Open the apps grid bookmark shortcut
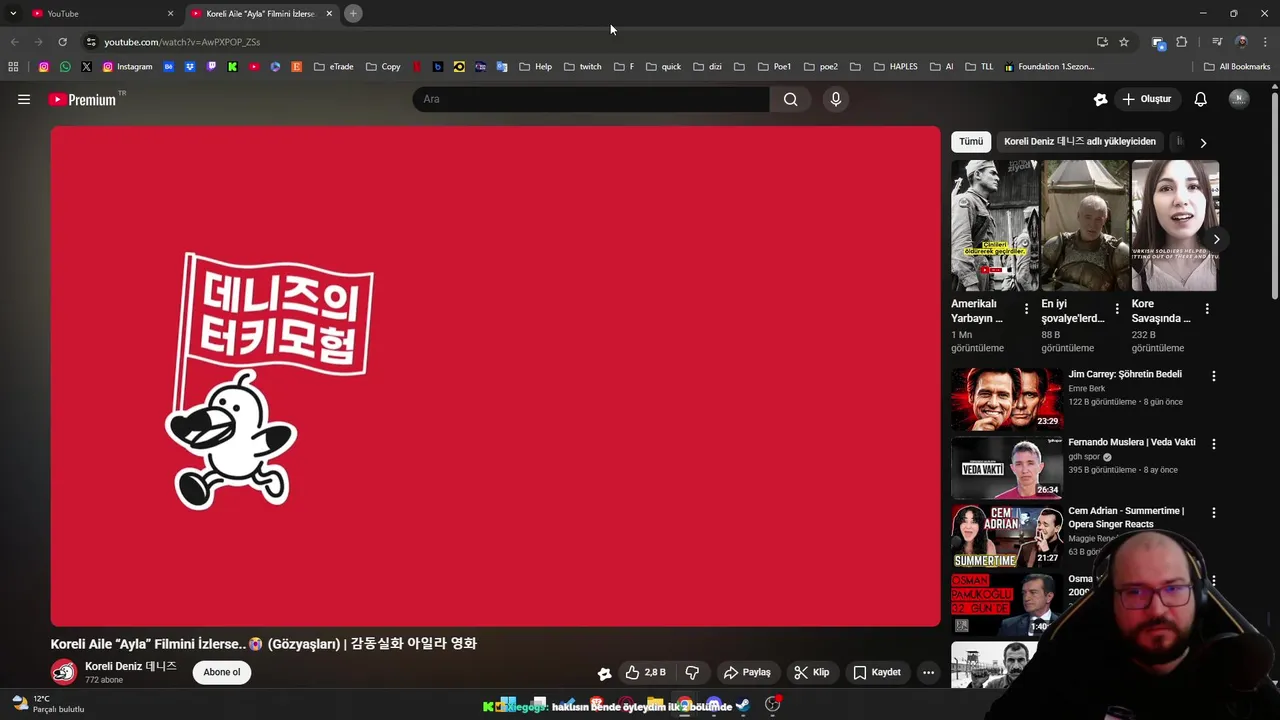1280x720 pixels. tap(13, 67)
